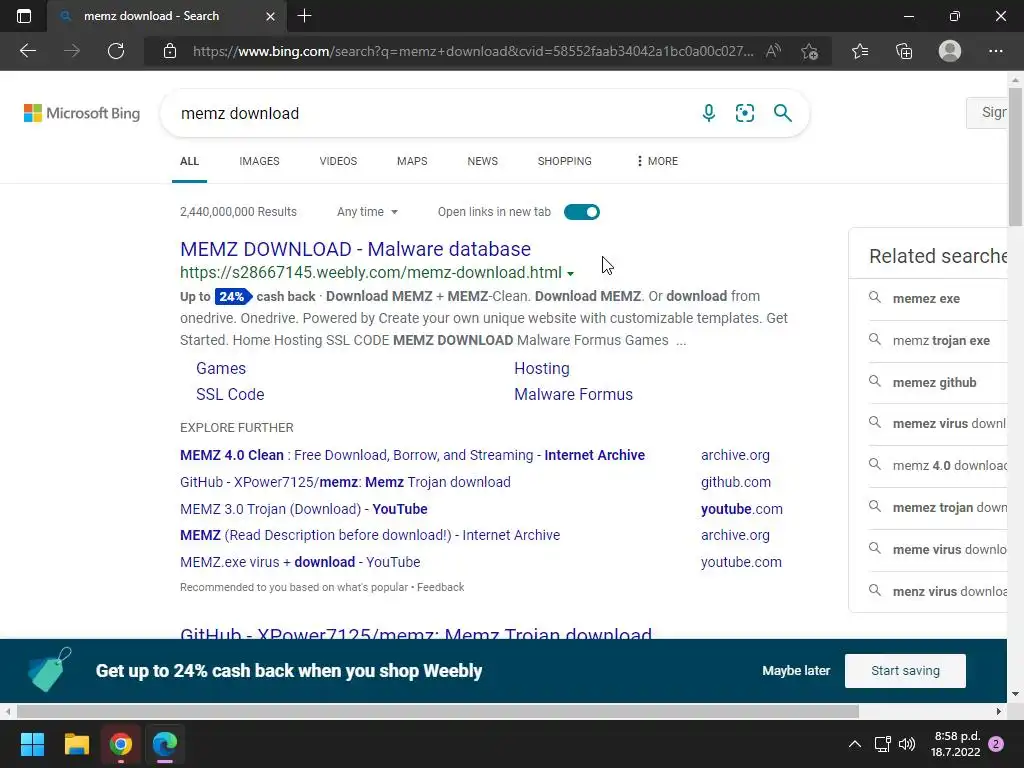Click the magnifier search button in the search box
The height and width of the screenshot is (768, 1024).
782,113
